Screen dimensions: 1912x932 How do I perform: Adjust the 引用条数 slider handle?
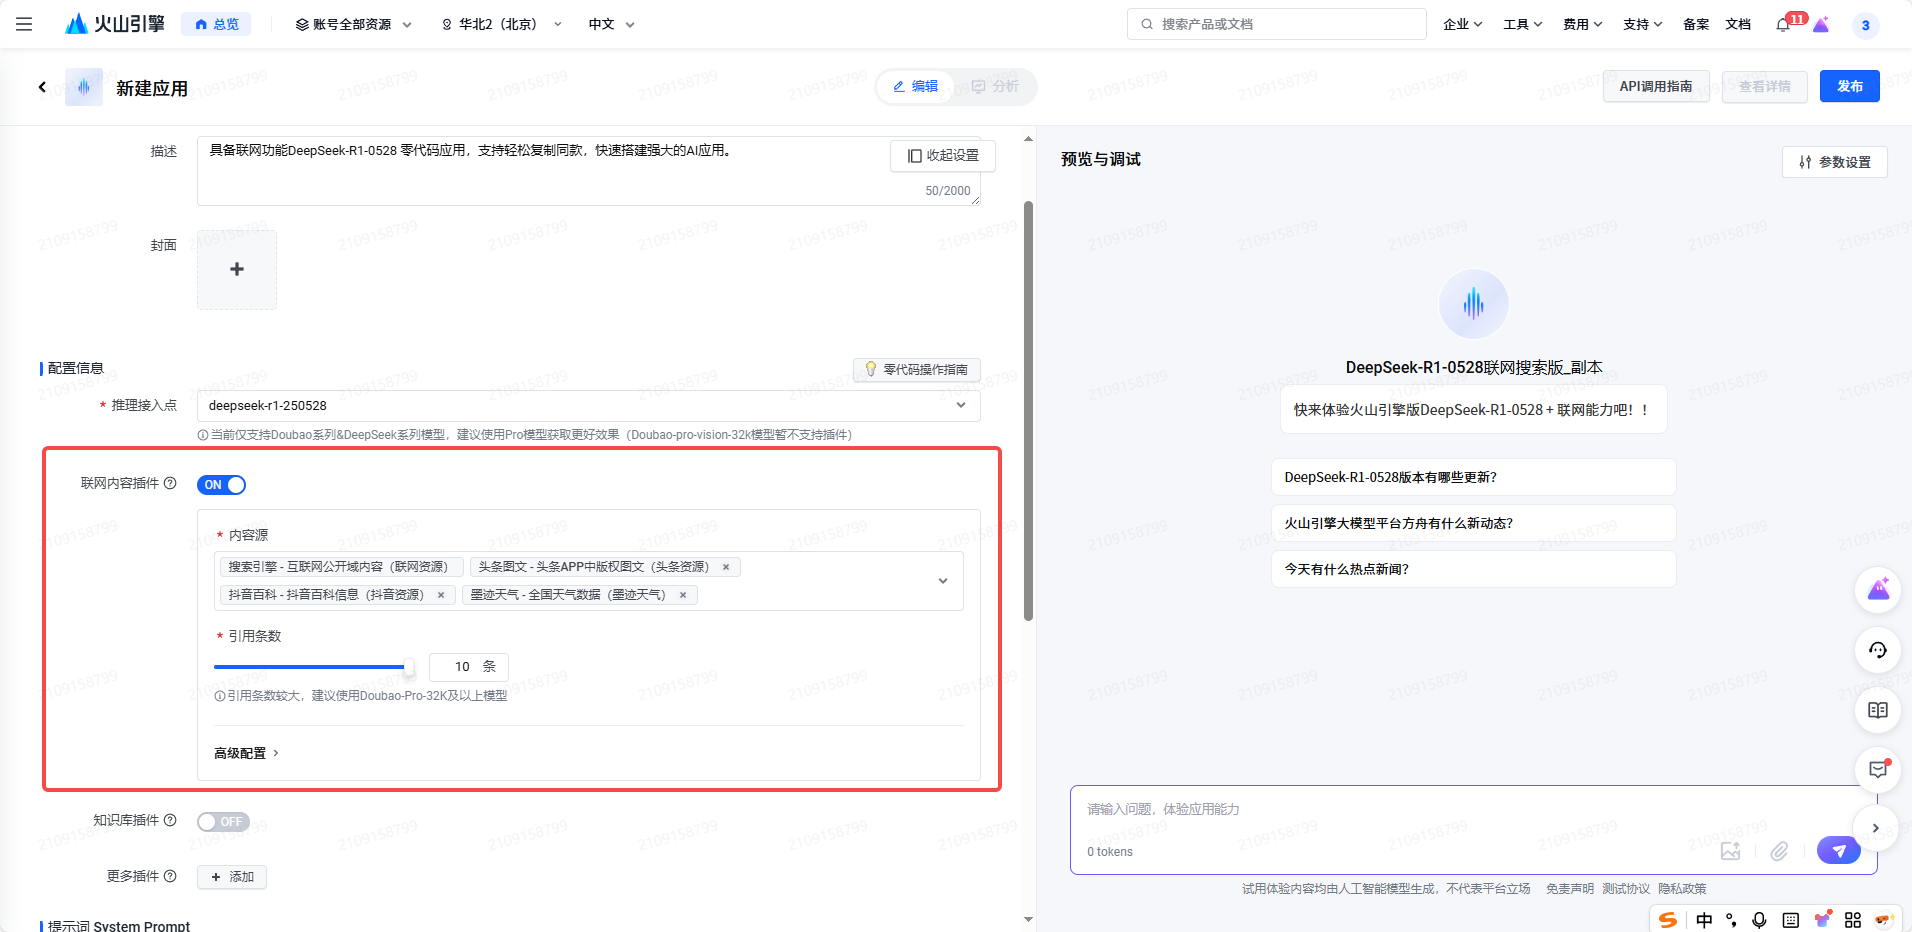pyautogui.click(x=408, y=667)
